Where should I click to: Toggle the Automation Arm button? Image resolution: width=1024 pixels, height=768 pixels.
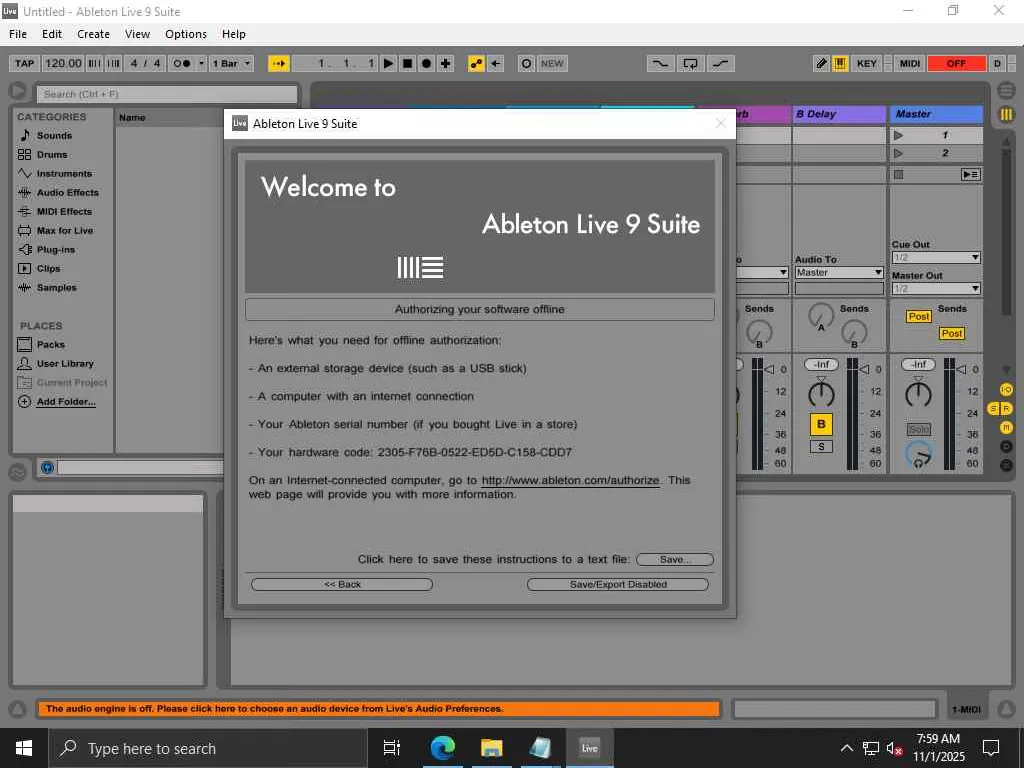click(x=477, y=63)
